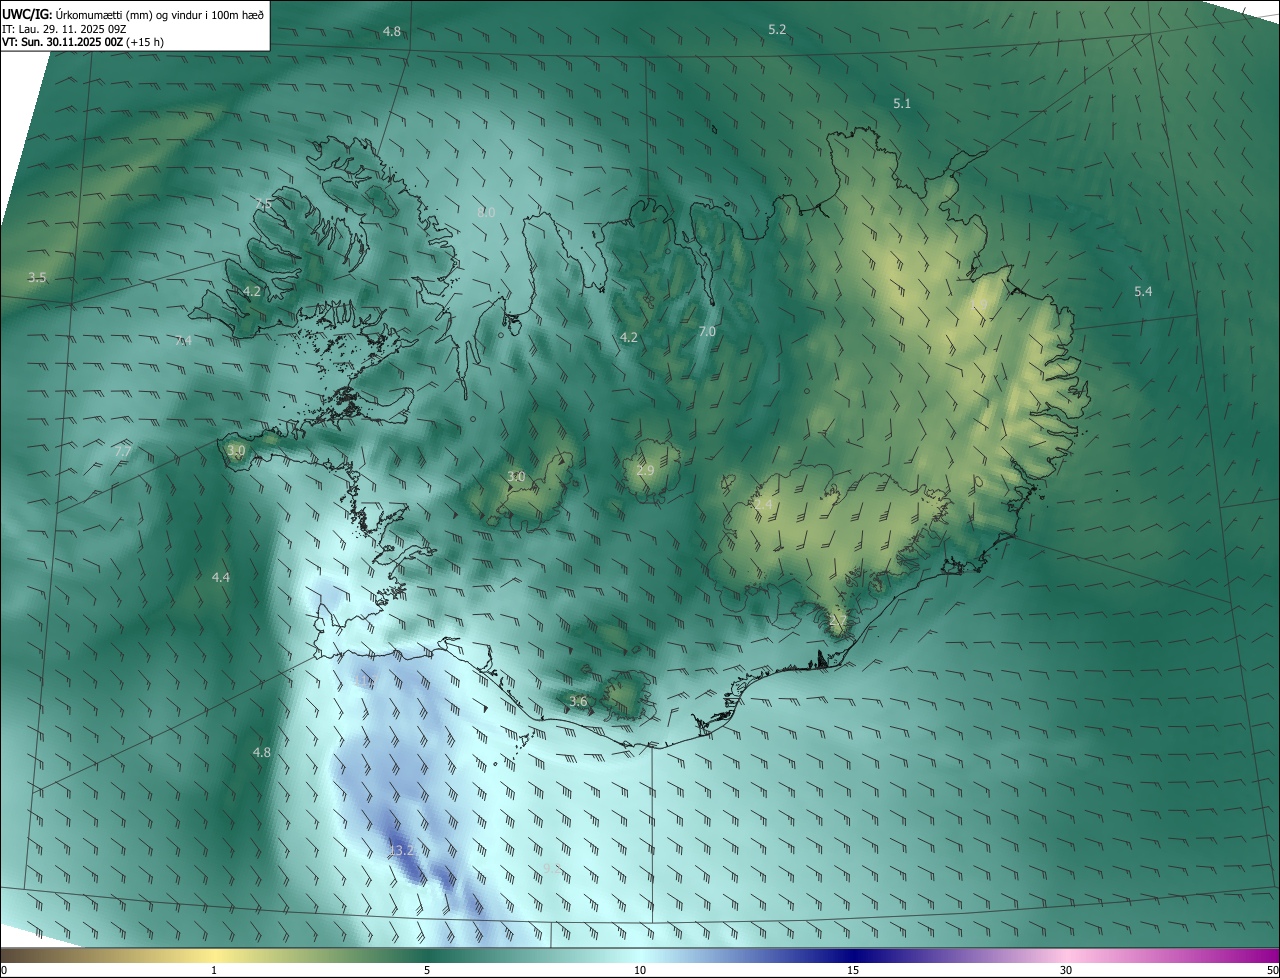
Task: Click the 4.8 value beside the 5.2 value
Action: [392, 31]
